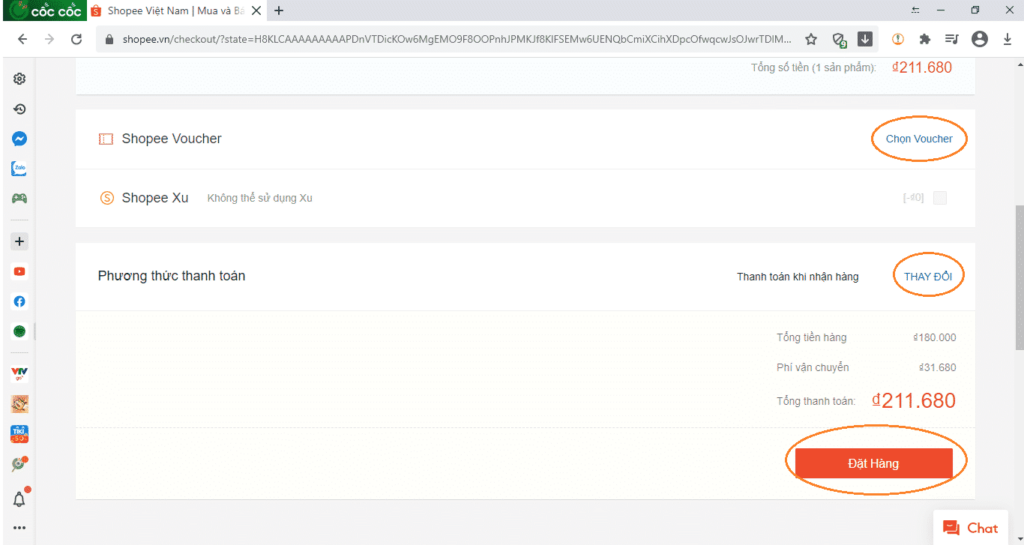Open the media playlist control icon

(x=952, y=39)
